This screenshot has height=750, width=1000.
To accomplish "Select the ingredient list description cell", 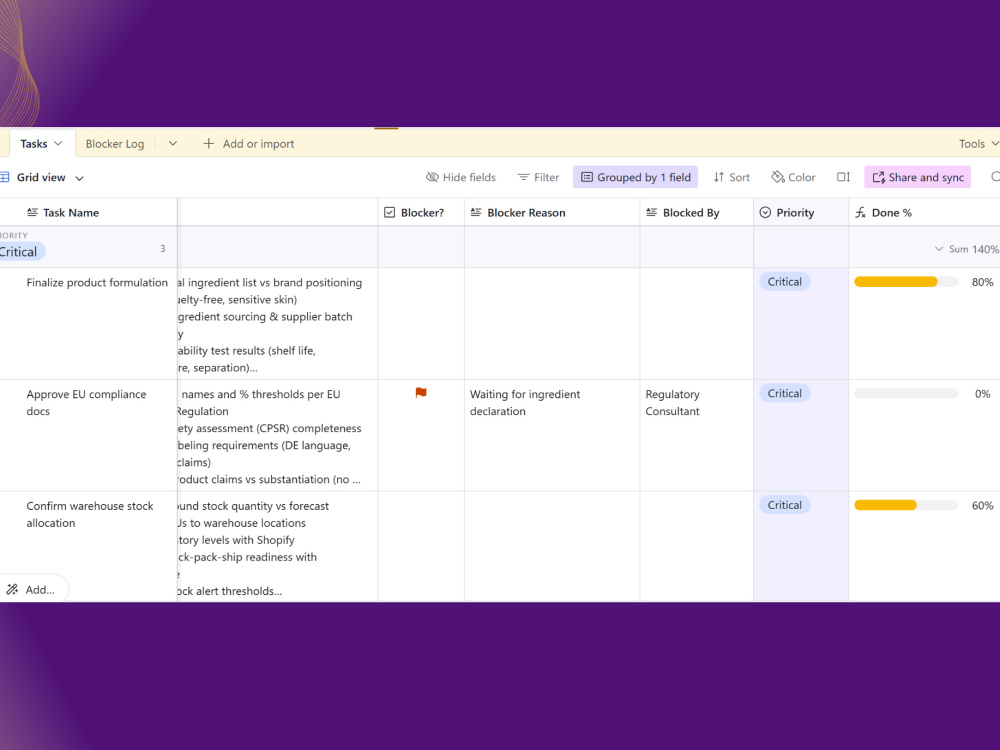I will 277,323.
